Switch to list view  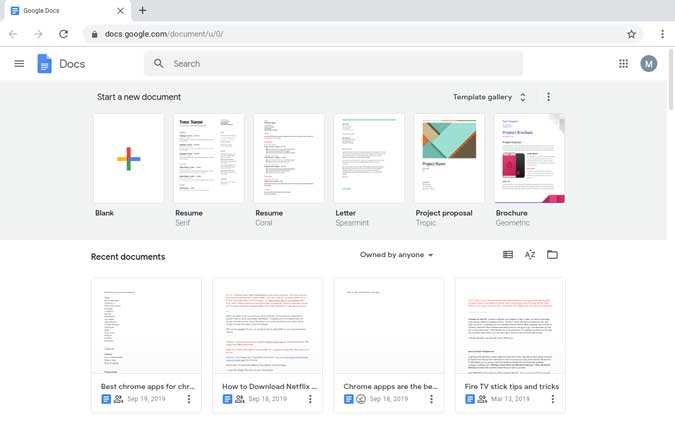508,254
